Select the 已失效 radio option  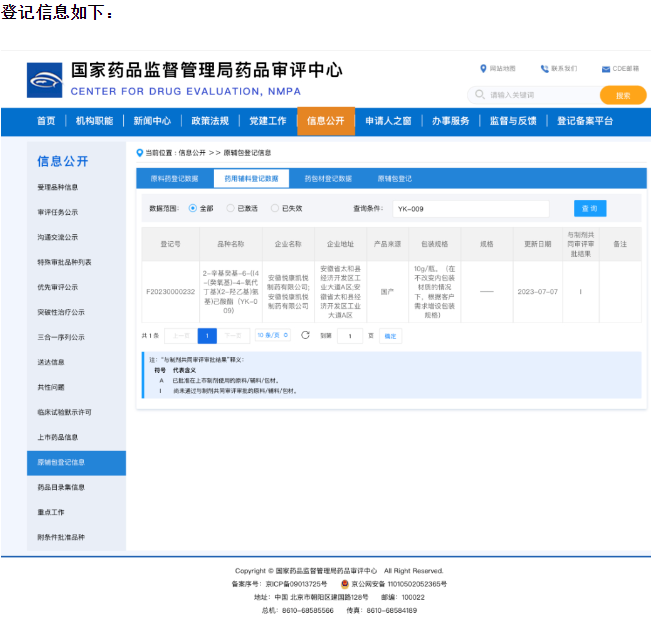(x=273, y=208)
